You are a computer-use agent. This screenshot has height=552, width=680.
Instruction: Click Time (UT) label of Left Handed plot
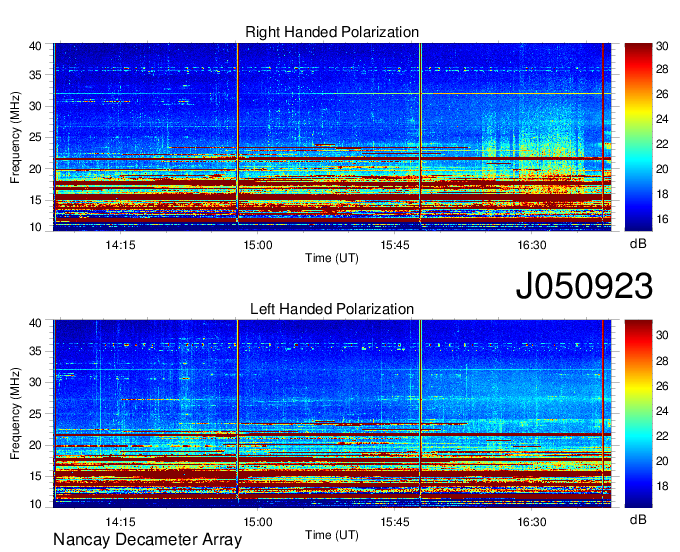click(x=332, y=535)
